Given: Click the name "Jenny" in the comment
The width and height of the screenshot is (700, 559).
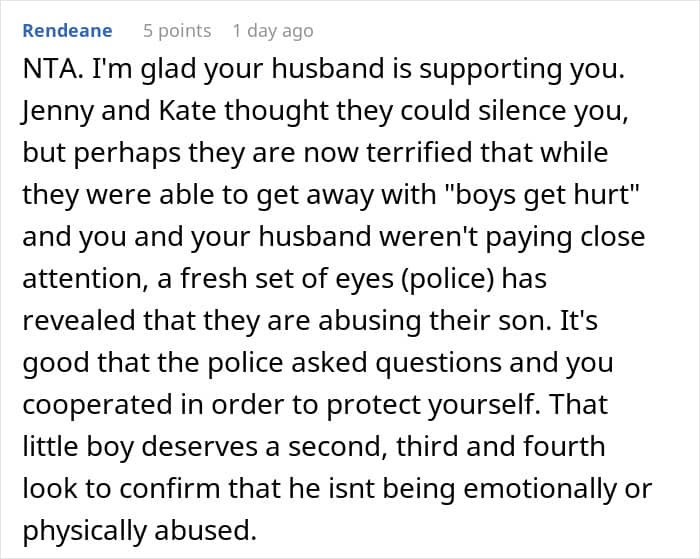Looking at the screenshot, I should [x=57, y=112].
